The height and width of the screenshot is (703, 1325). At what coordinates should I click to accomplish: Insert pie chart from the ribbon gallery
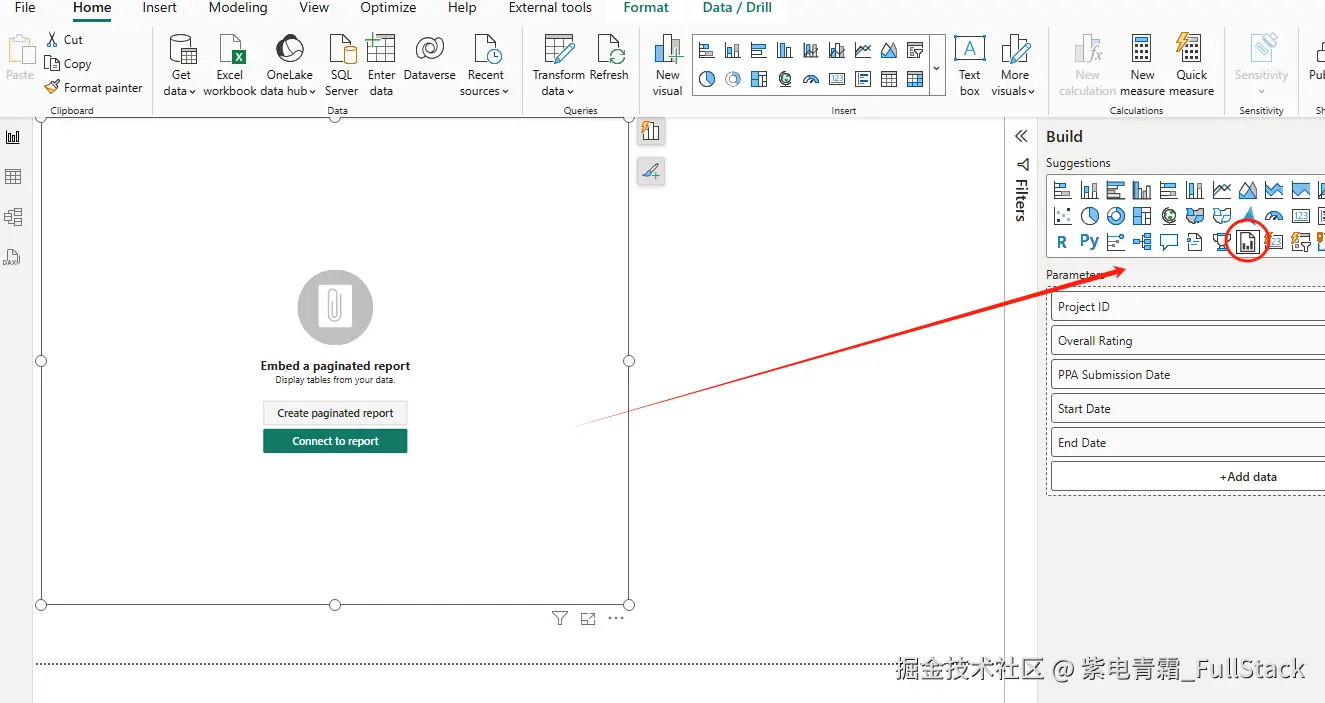click(707, 79)
